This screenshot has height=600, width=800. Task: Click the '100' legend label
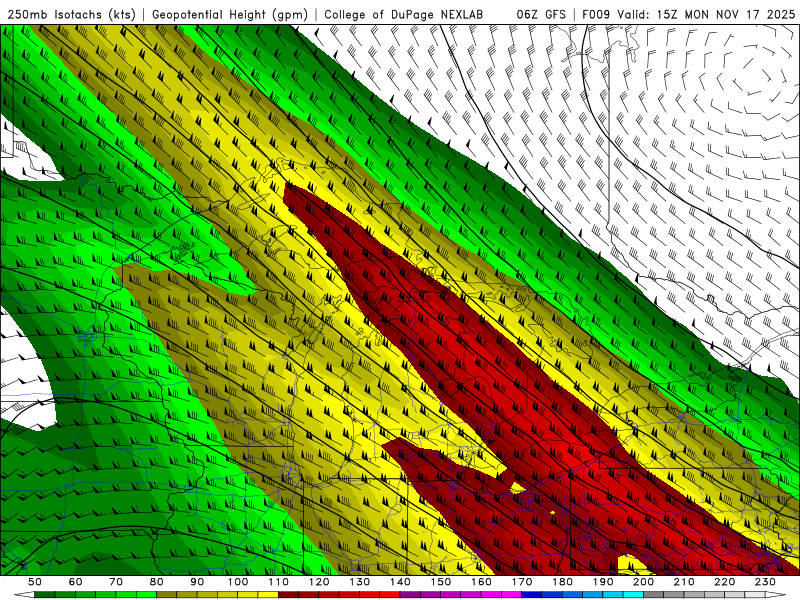point(238,582)
